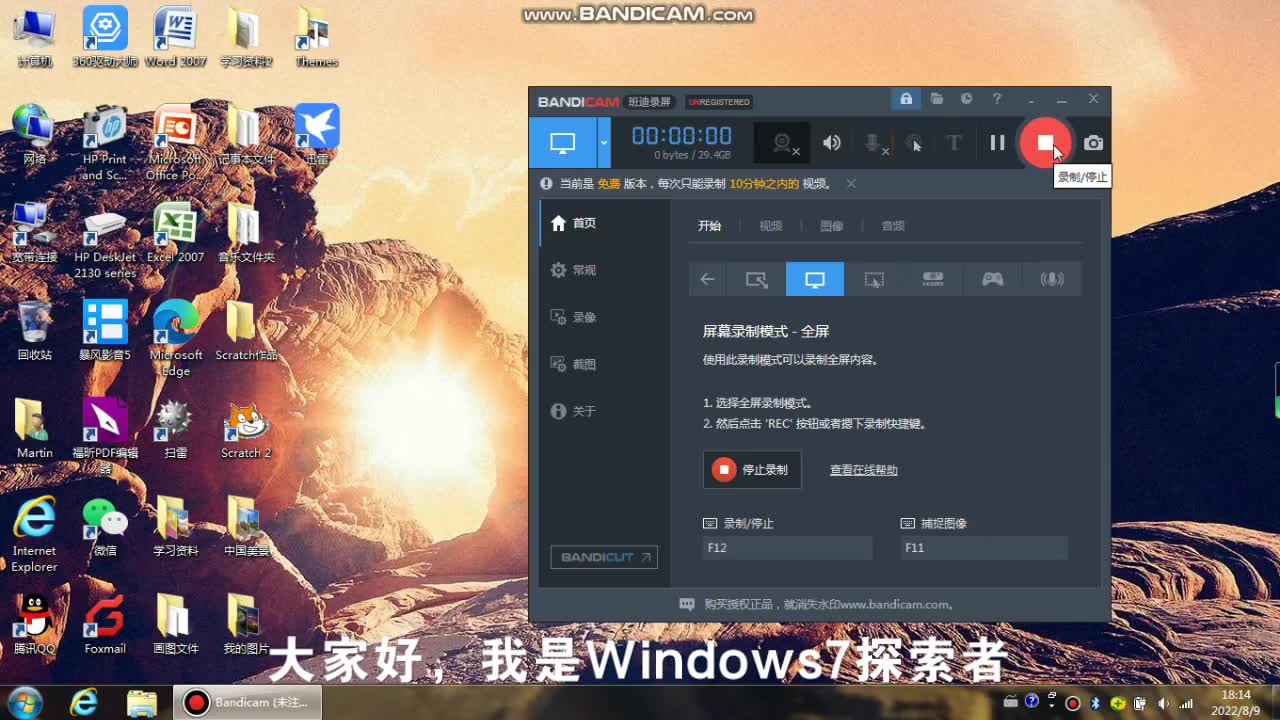The height and width of the screenshot is (720, 1280).
Task: Open the speaker volume settings icon
Action: coord(832,143)
